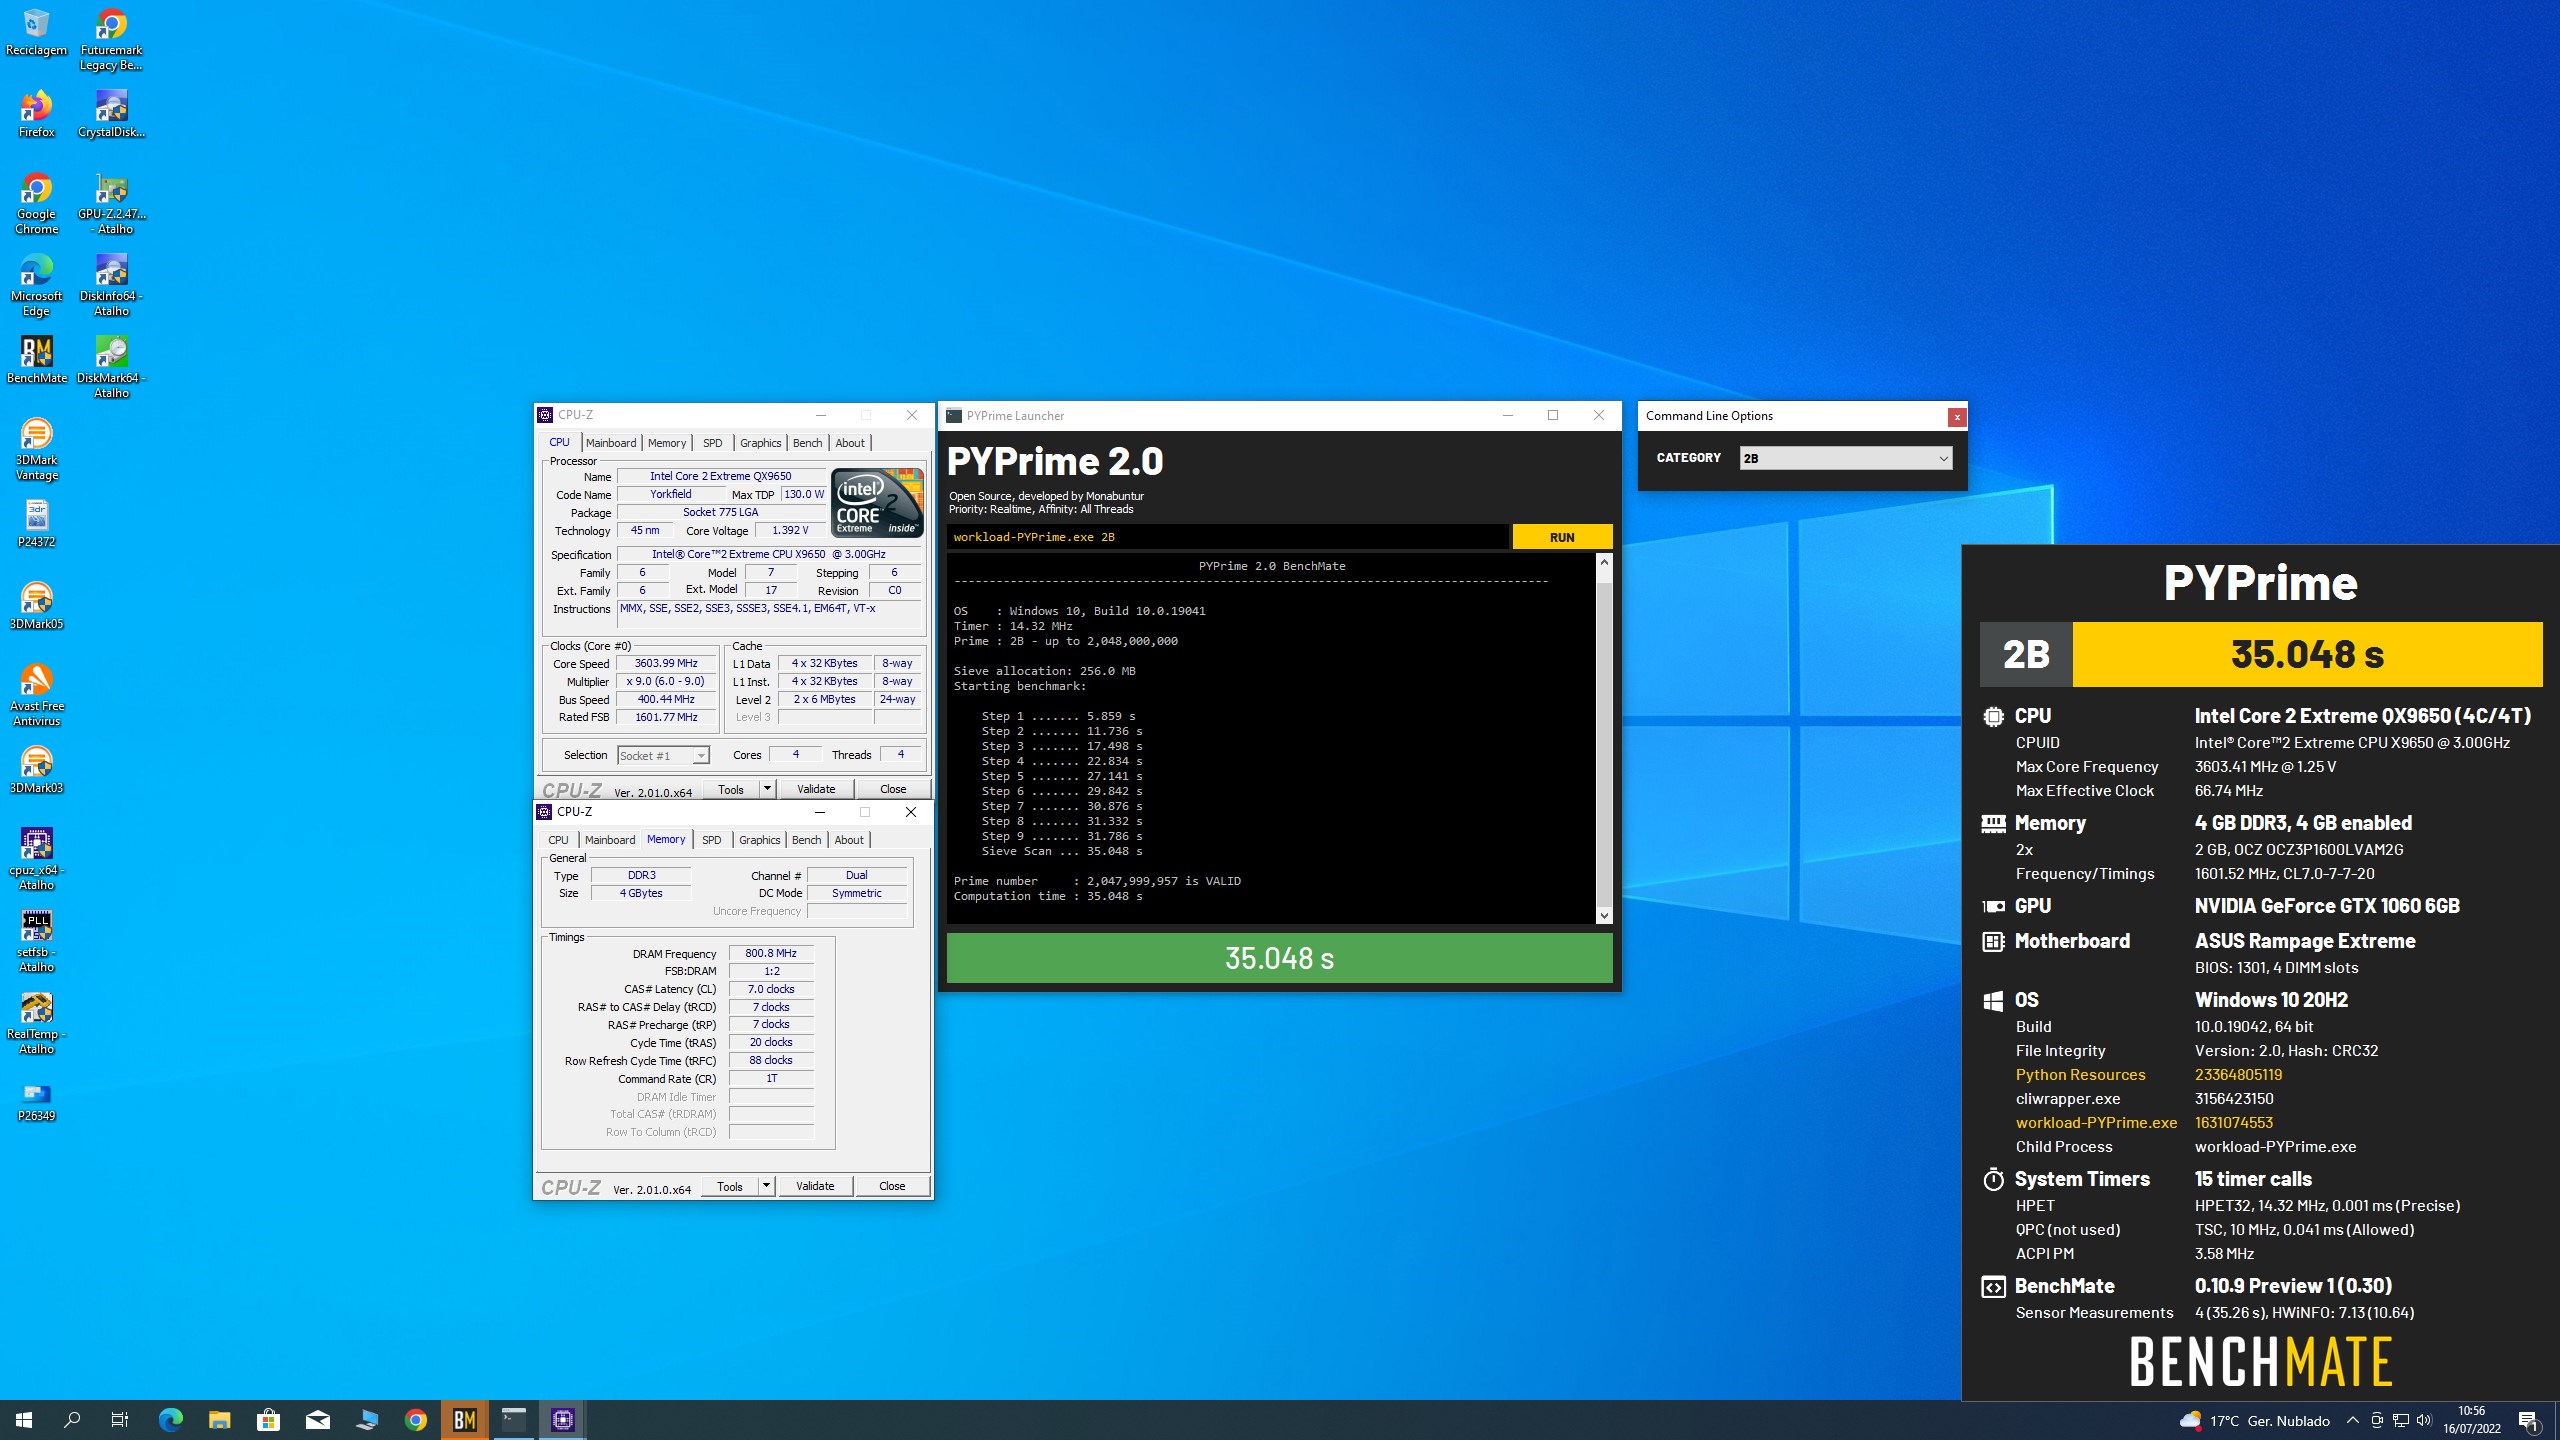This screenshot has width=2560, height=1440.
Task: Open Tools dropdown arrow in lower CPU-Z
Action: pos(766,1186)
